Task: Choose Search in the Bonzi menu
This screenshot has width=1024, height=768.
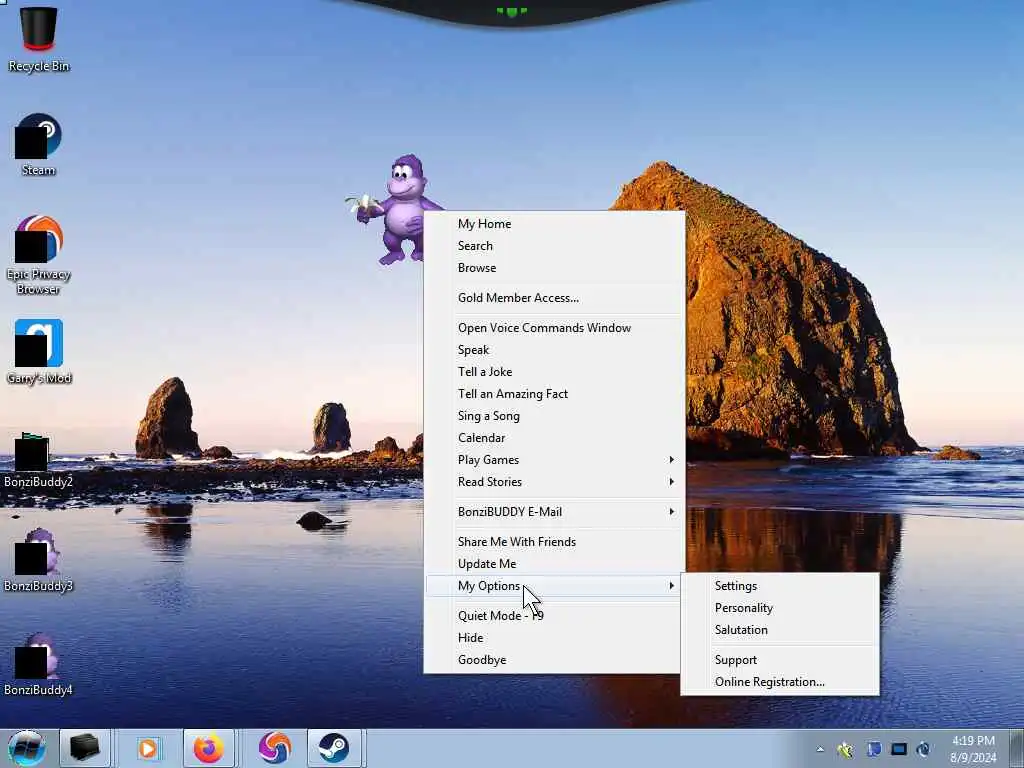Action: [552, 246]
